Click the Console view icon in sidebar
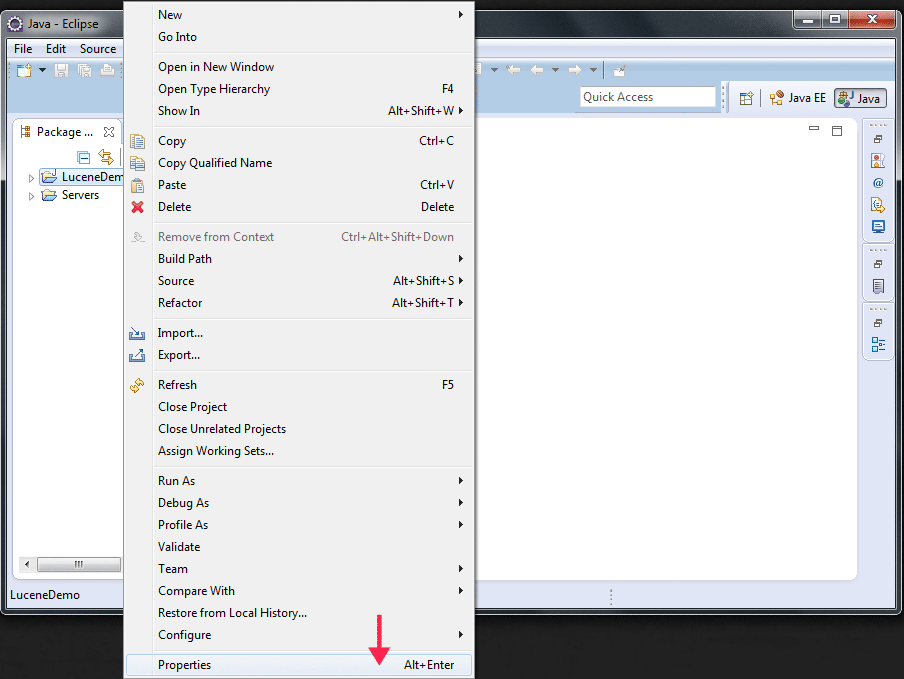The width and height of the screenshot is (904, 679). (878, 227)
